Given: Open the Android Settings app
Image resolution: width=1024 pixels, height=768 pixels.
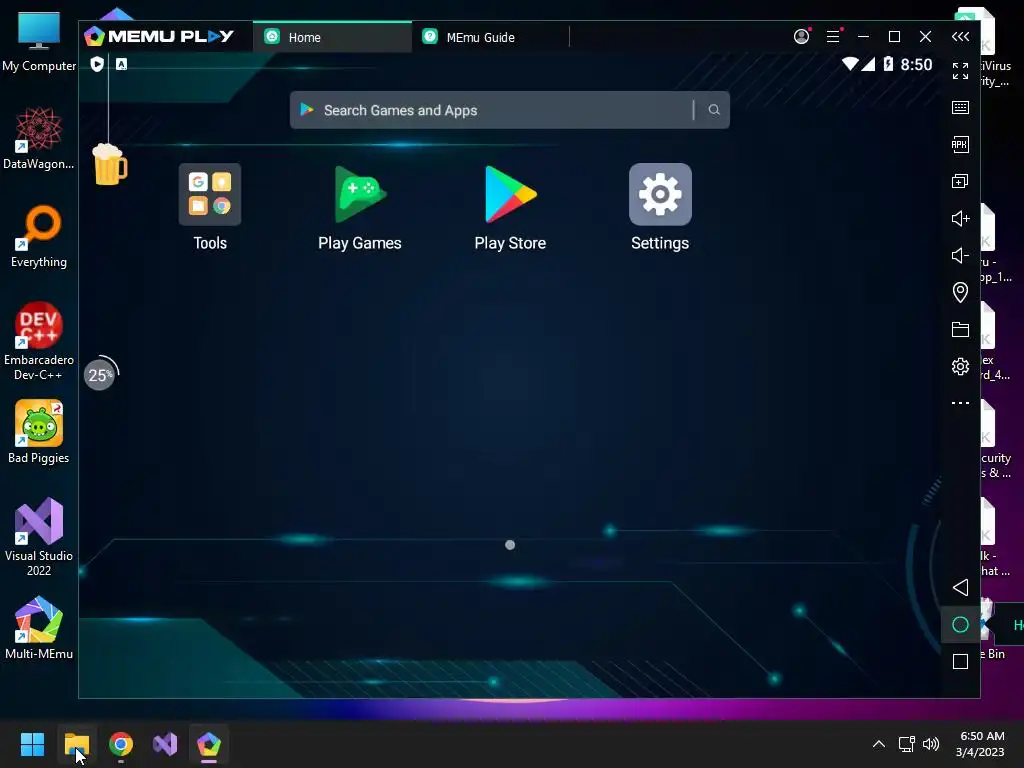Looking at the screenshot, I should click(660, 195).
